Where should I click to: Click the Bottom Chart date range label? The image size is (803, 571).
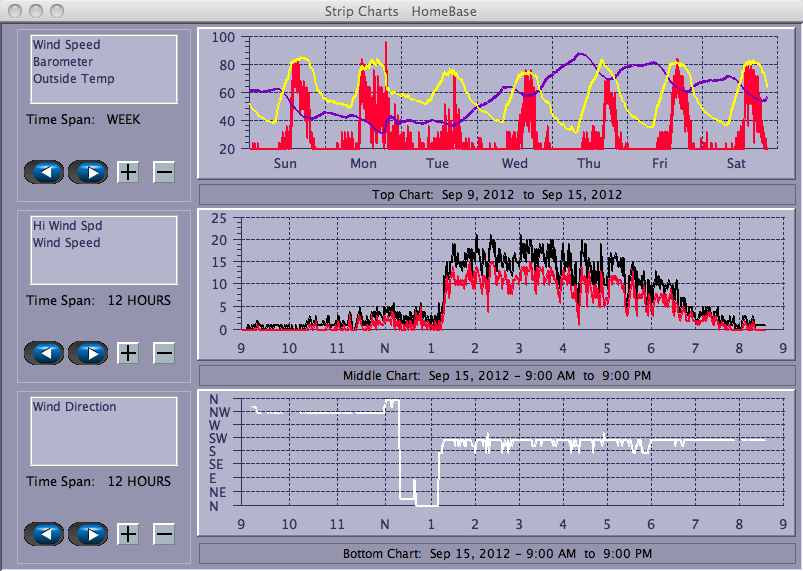tap(496, 553)
